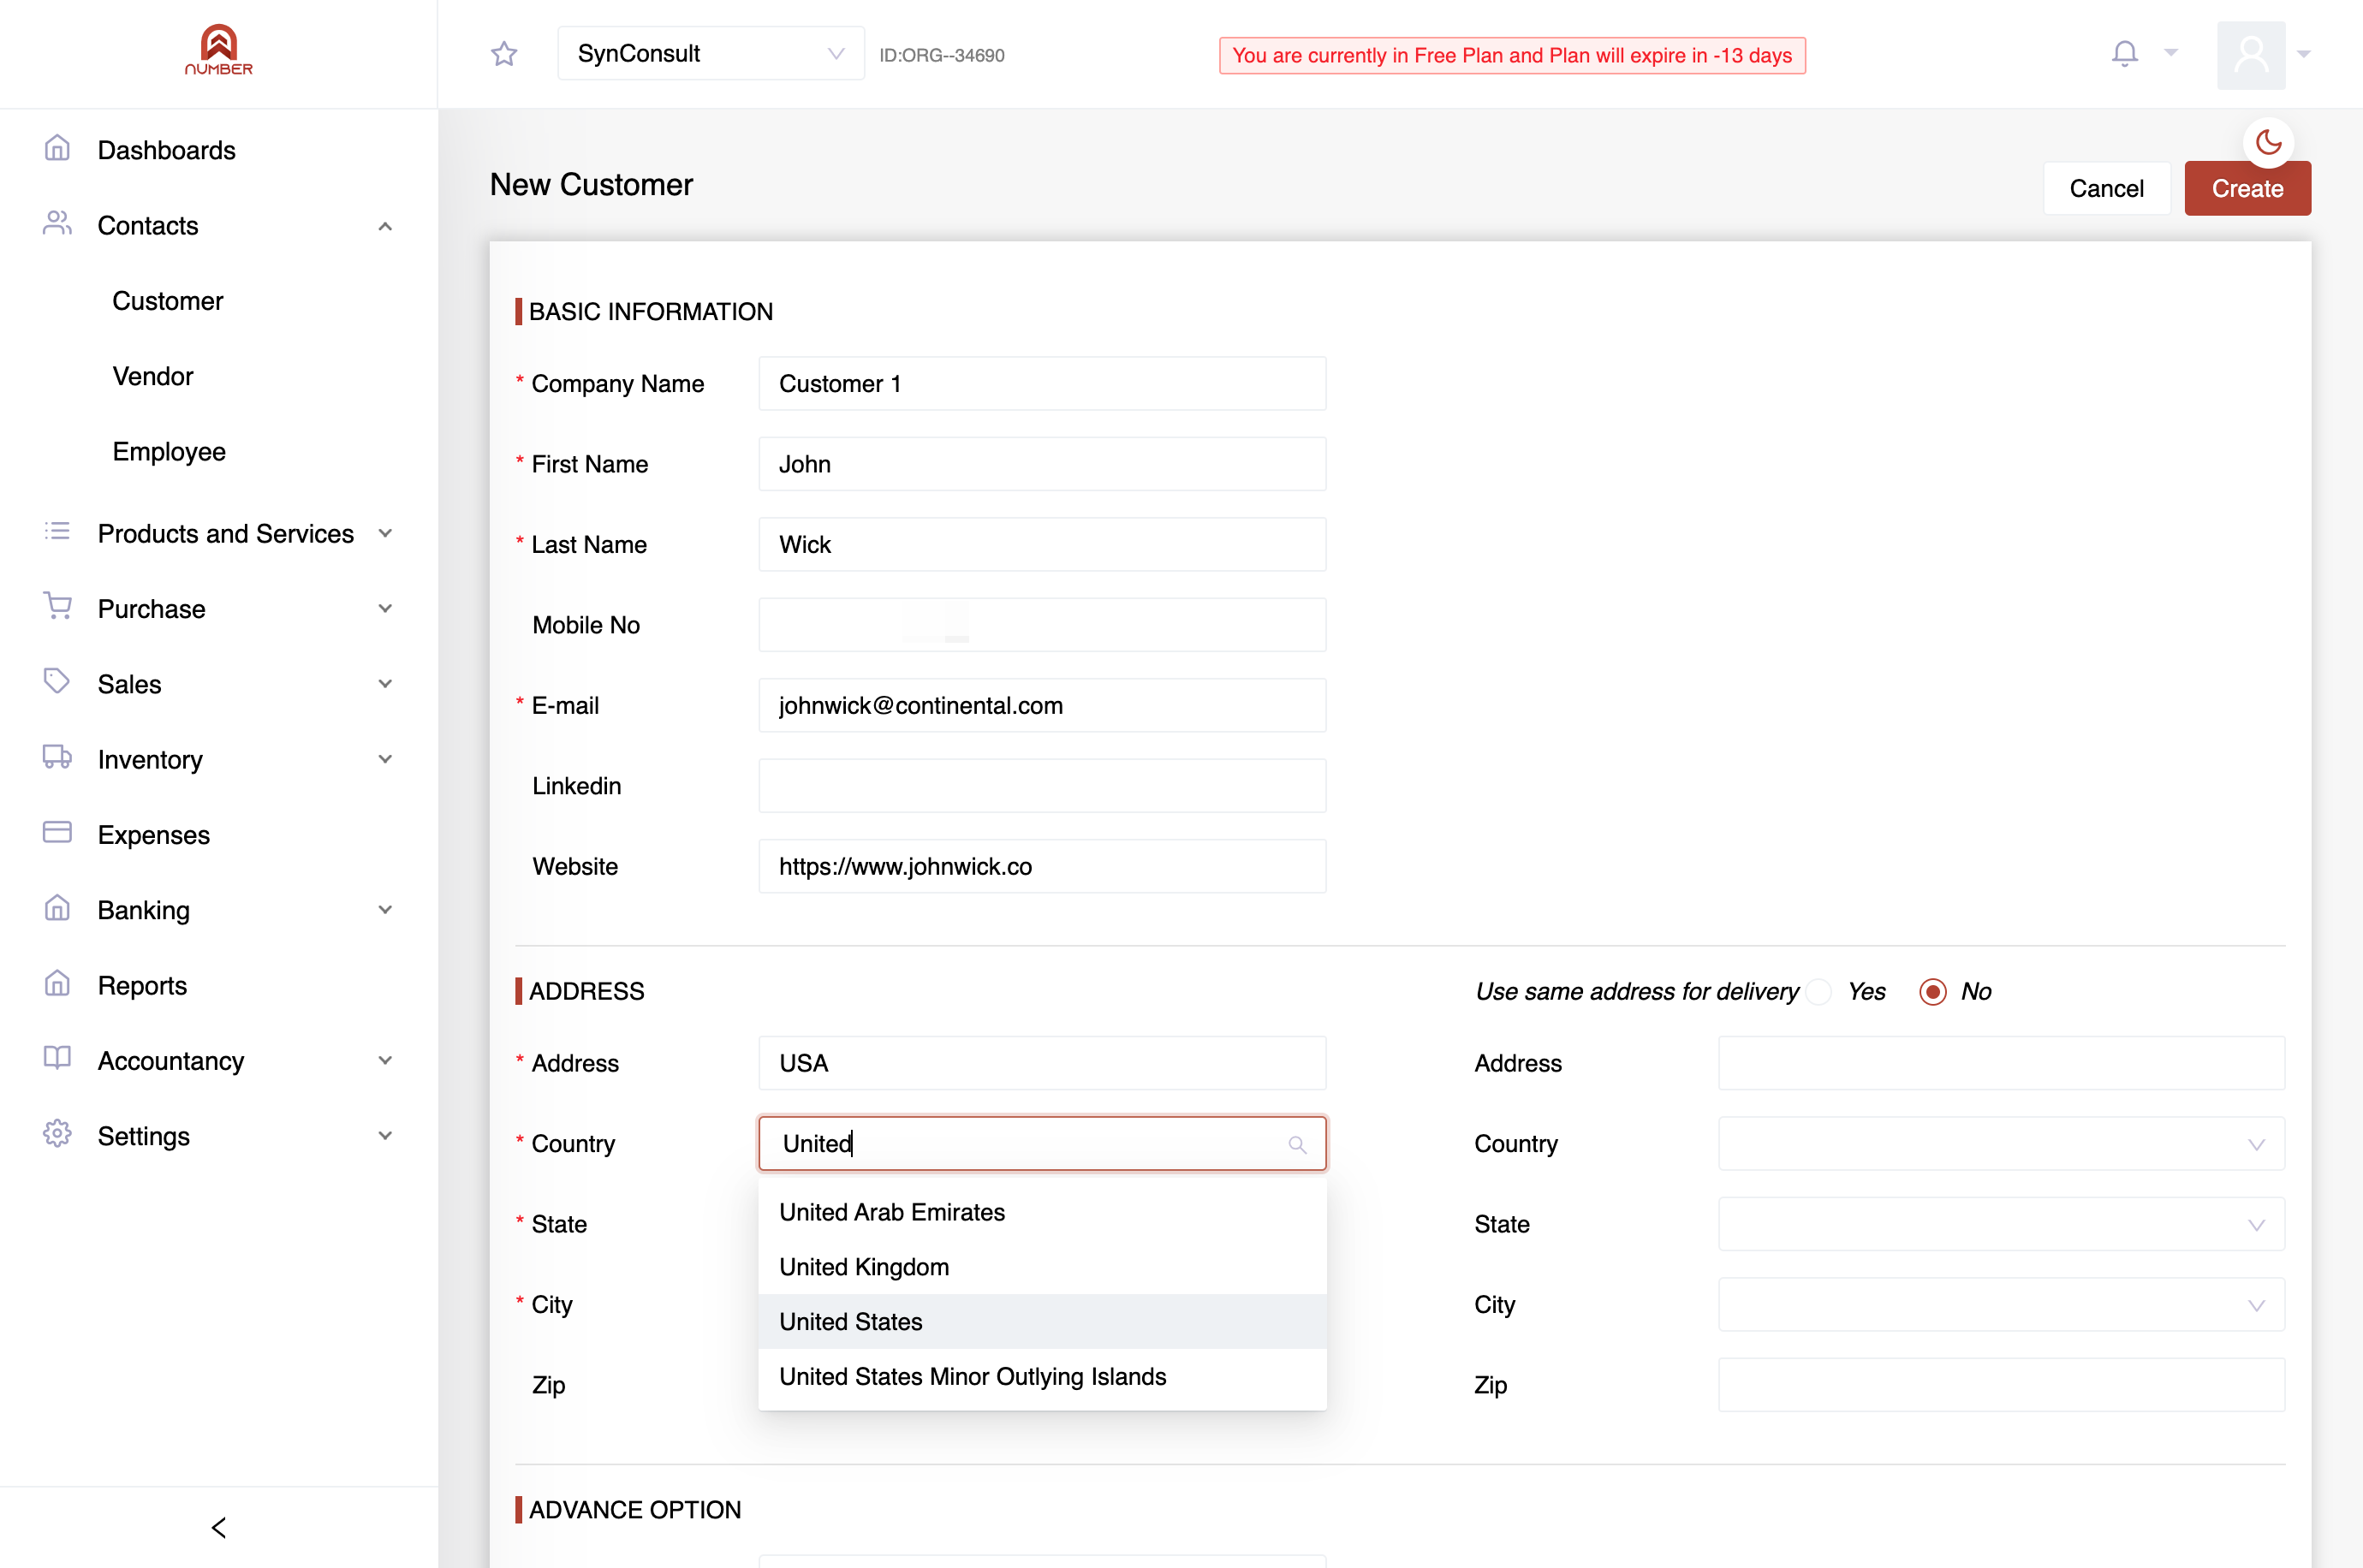Image resolution: width=2363 pixels, height=1568 pixels.
Task: Click the Sales tag icon
Action: 57,682
